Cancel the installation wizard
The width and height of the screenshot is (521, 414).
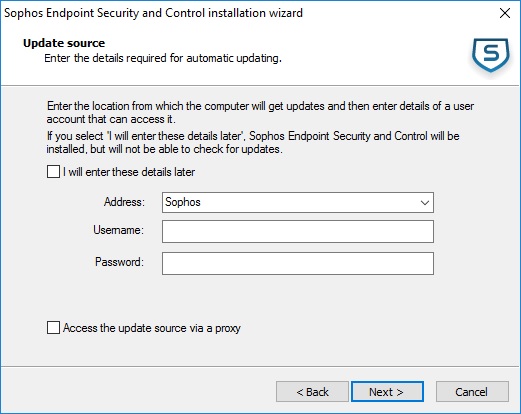pyautogui.click(x=472, y=392)
